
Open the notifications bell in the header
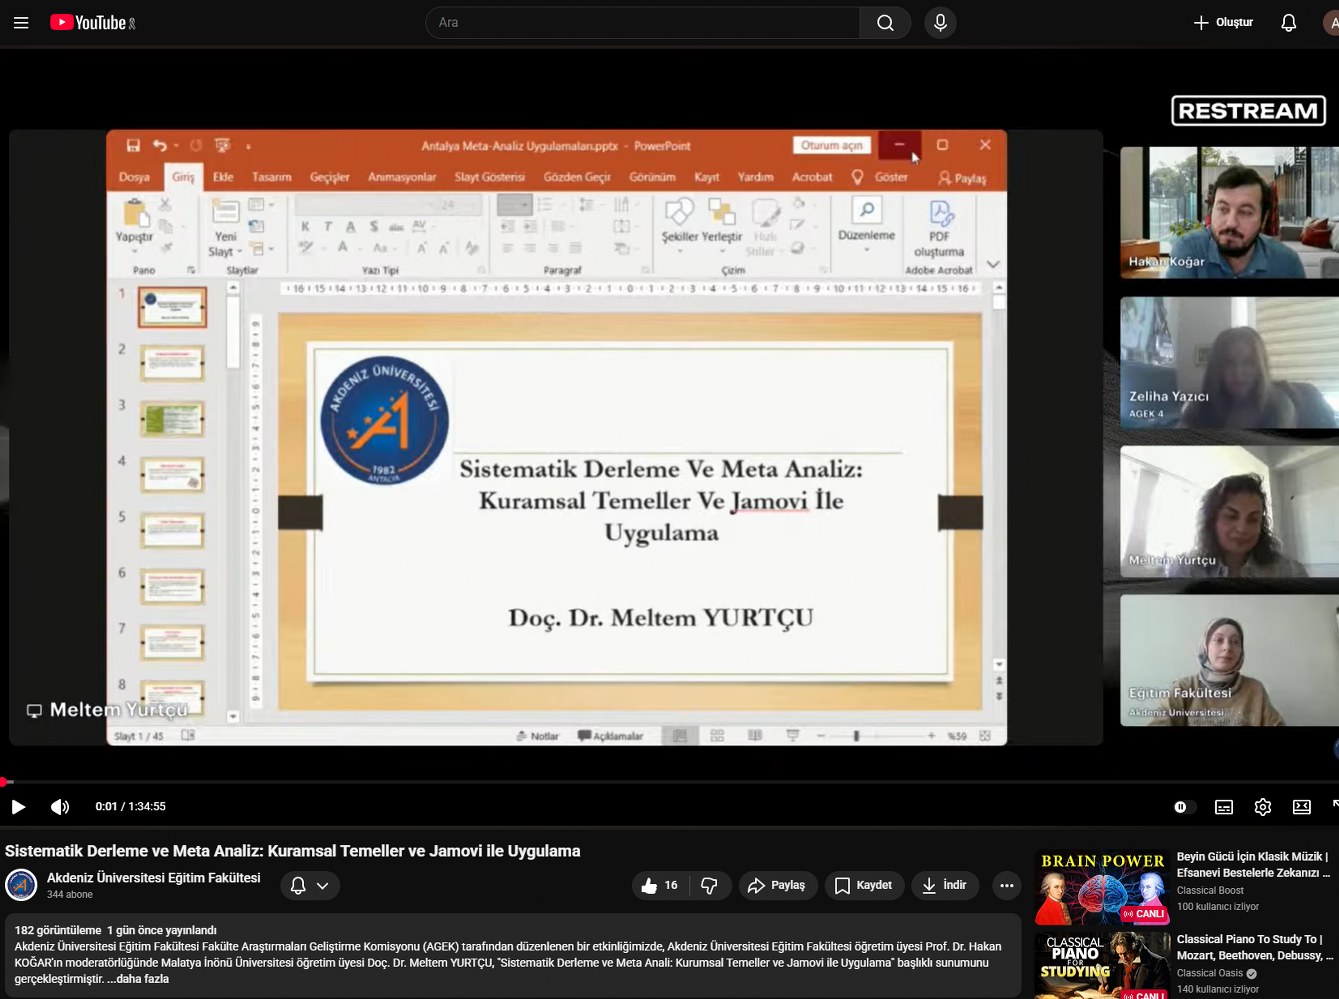point(1288,22)
